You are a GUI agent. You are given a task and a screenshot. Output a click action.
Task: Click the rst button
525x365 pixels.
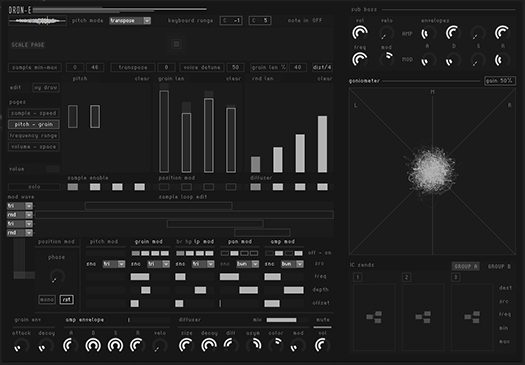[67, 299]
